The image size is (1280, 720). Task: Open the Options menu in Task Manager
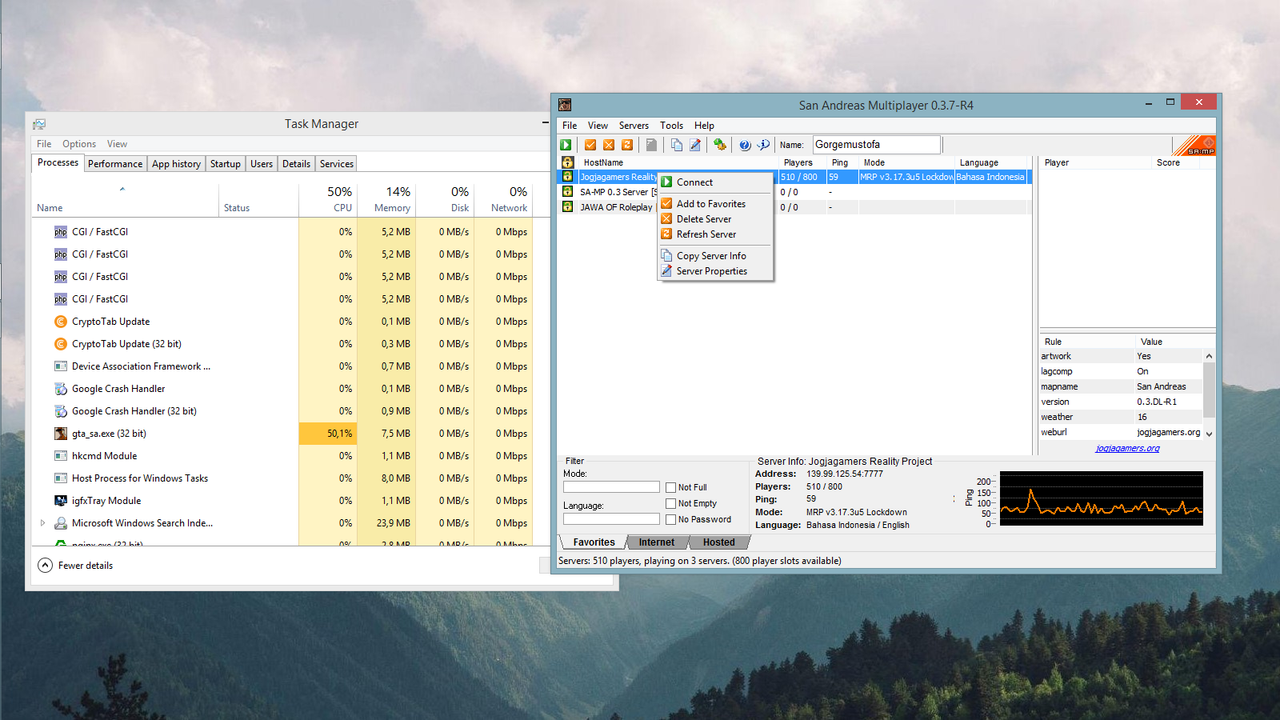pyautogui.click(x=79, y=144)
